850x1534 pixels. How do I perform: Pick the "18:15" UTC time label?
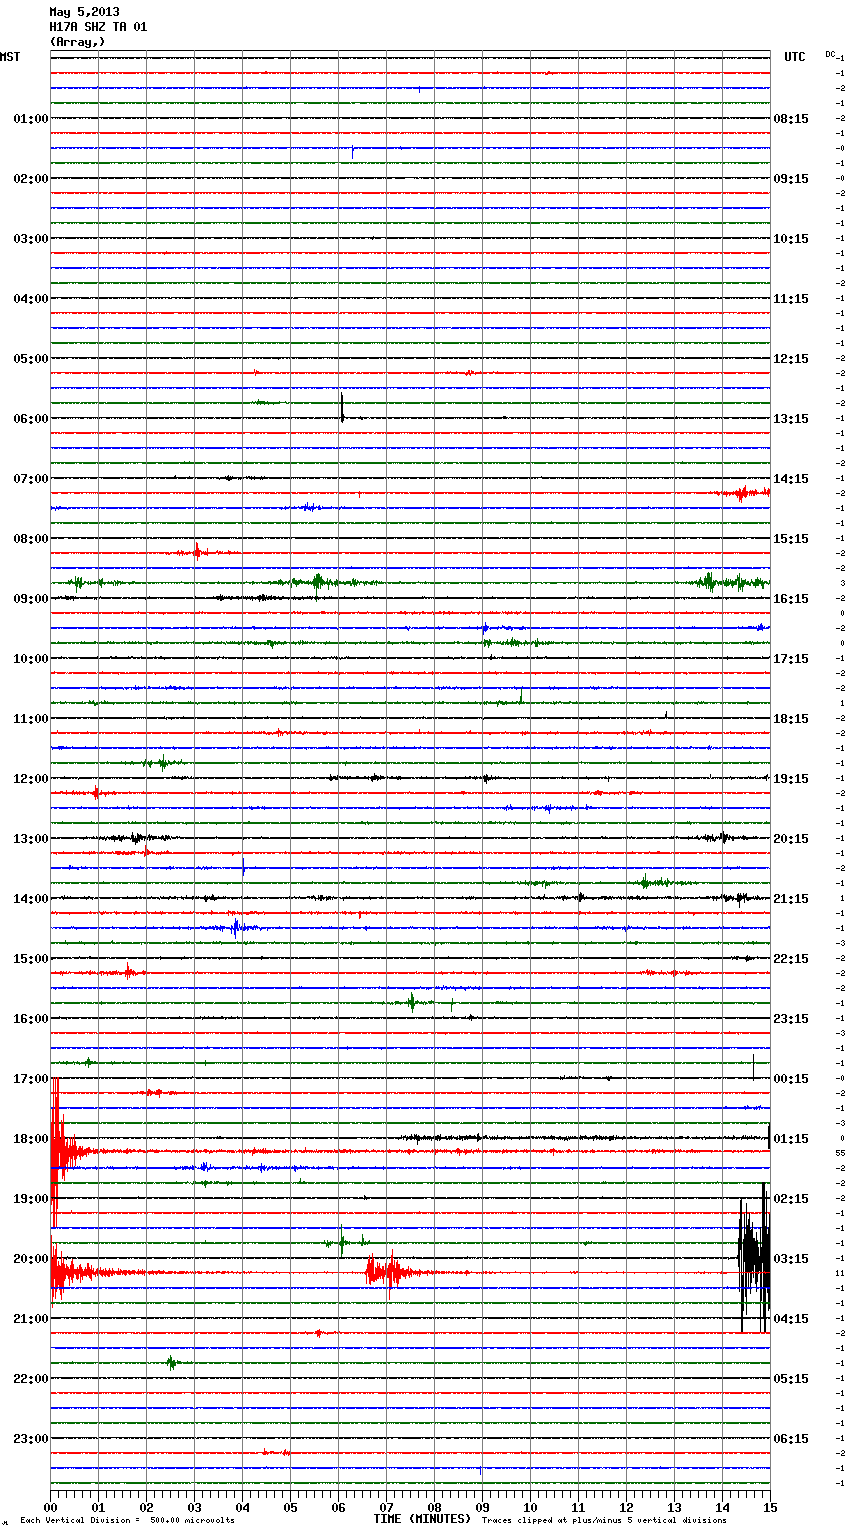click(791, 719)
